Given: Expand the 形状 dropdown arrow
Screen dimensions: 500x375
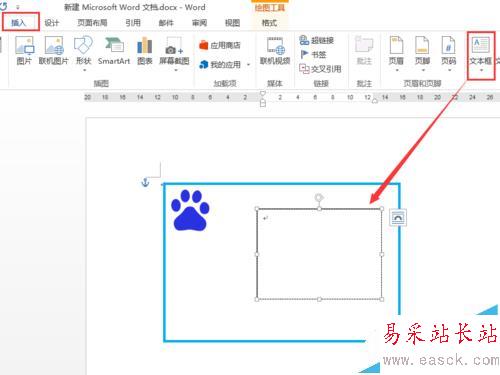Looking at the screenshot, I should (84, 70).
